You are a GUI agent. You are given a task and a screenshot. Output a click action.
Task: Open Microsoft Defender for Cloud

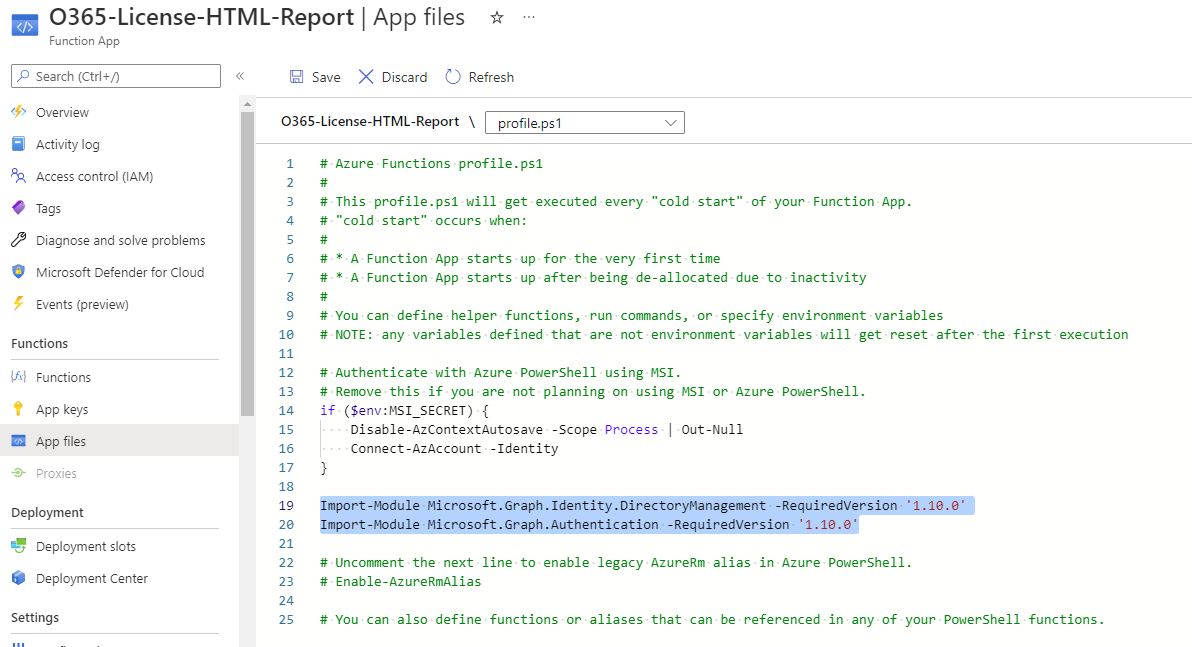pos(120,272)
